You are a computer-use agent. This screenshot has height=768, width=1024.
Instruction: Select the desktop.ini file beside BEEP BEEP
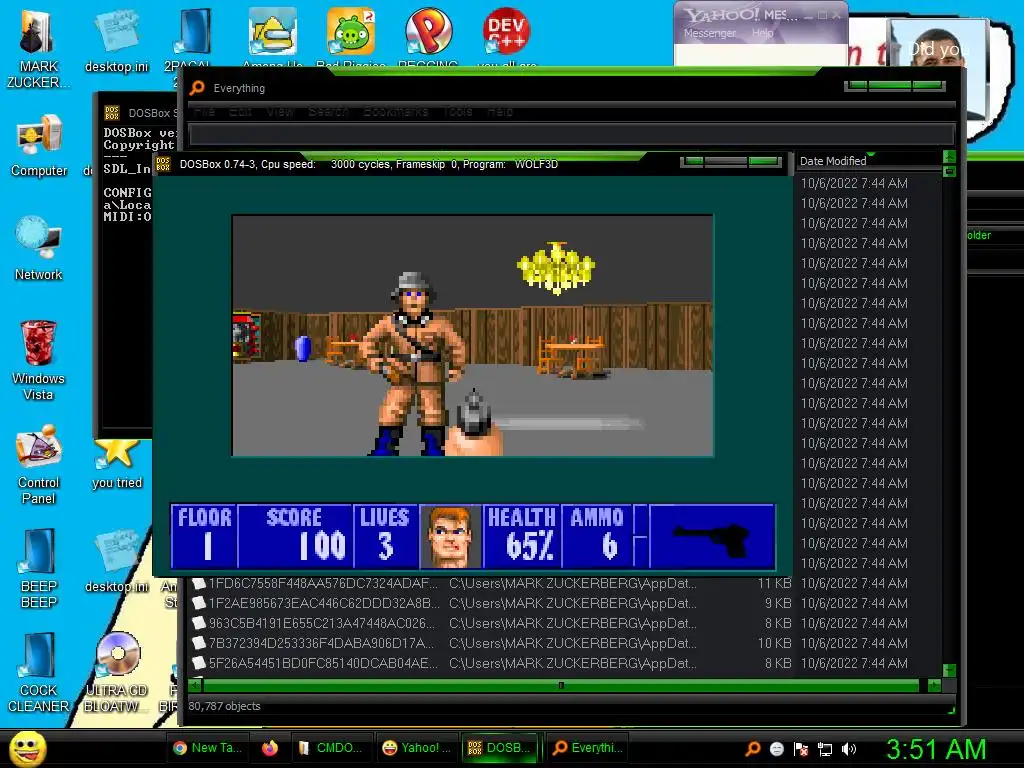point(117,560)
